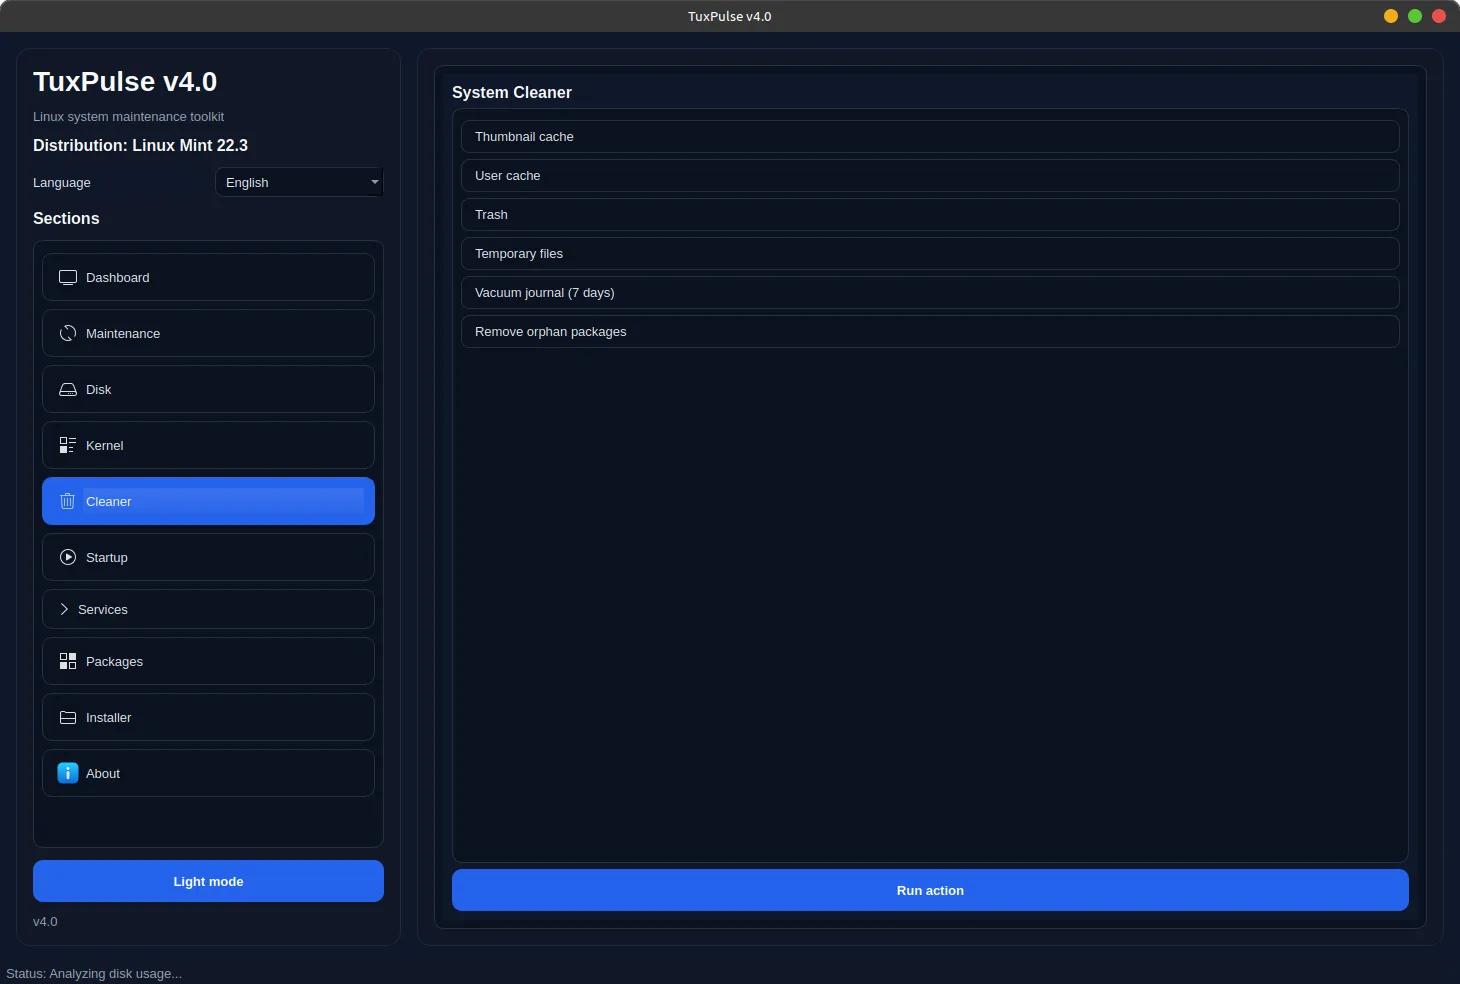Click the Packages grid icon
The height and width of the screenshot is (984, 1460).
click(x=68, y=662)
